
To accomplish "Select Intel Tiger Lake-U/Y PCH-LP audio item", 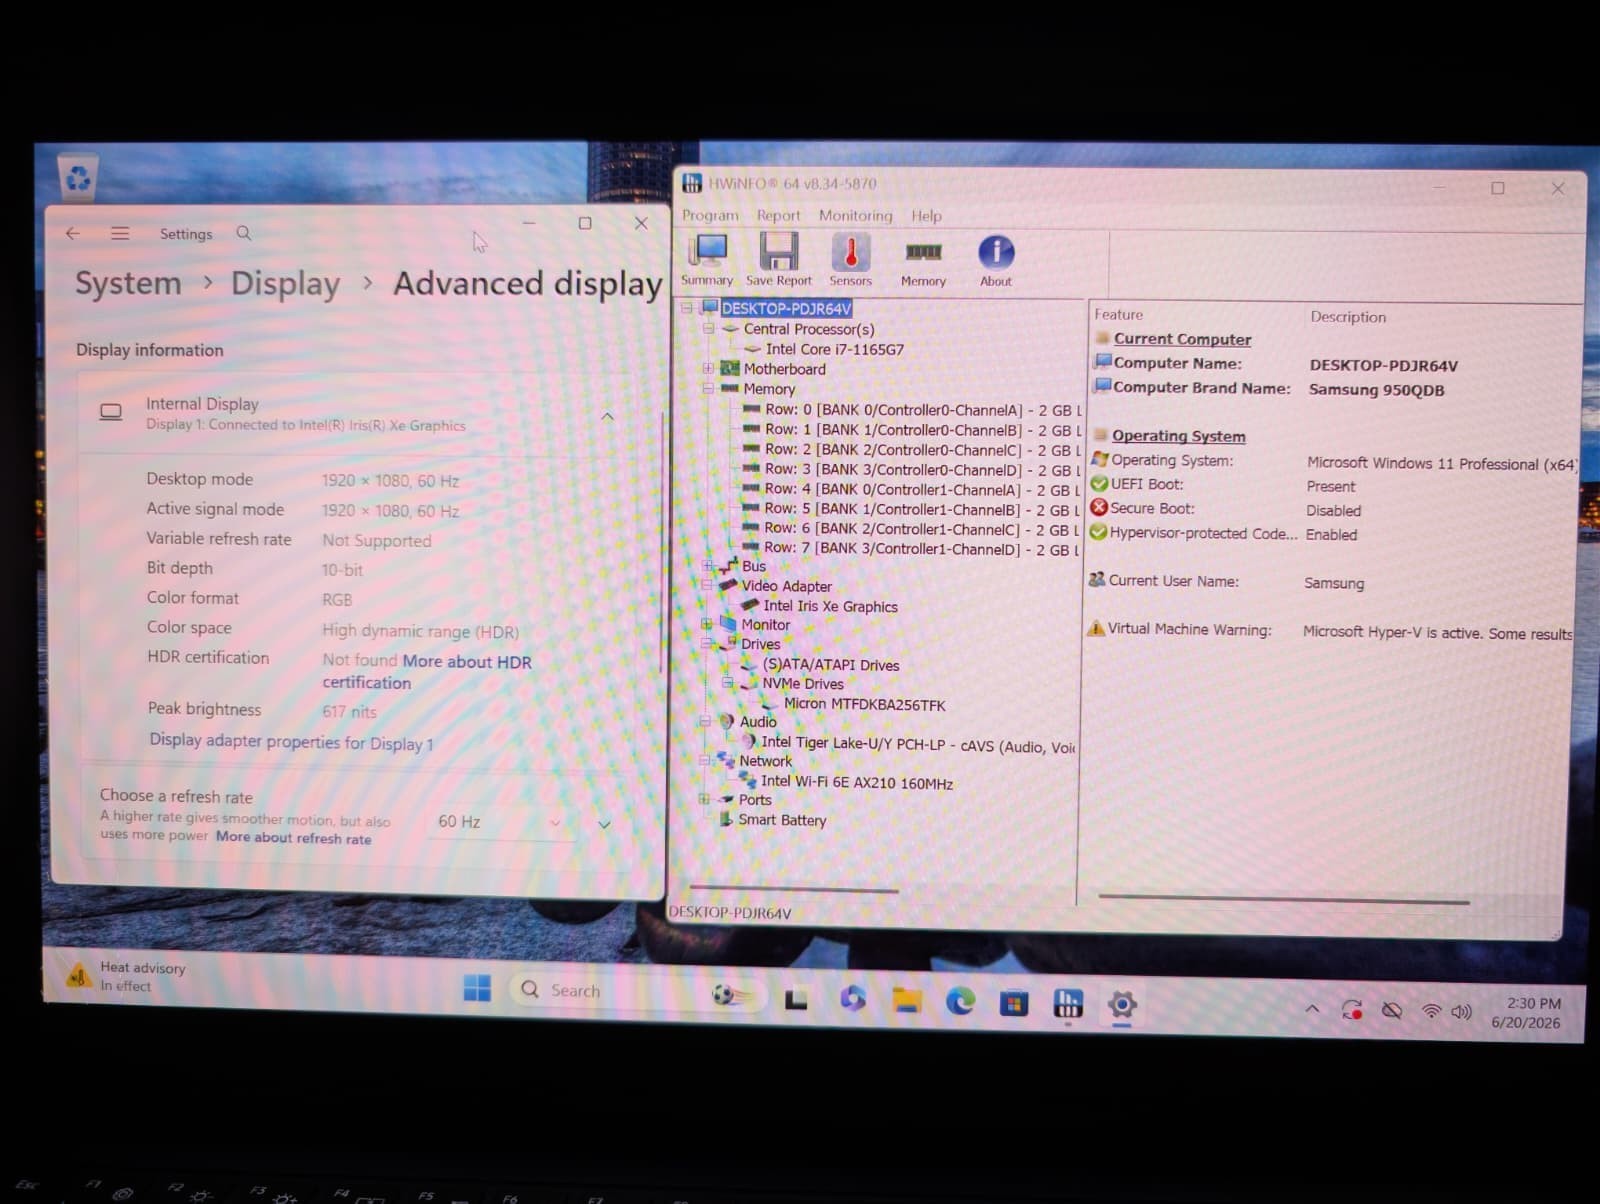I will click(918, 743).
